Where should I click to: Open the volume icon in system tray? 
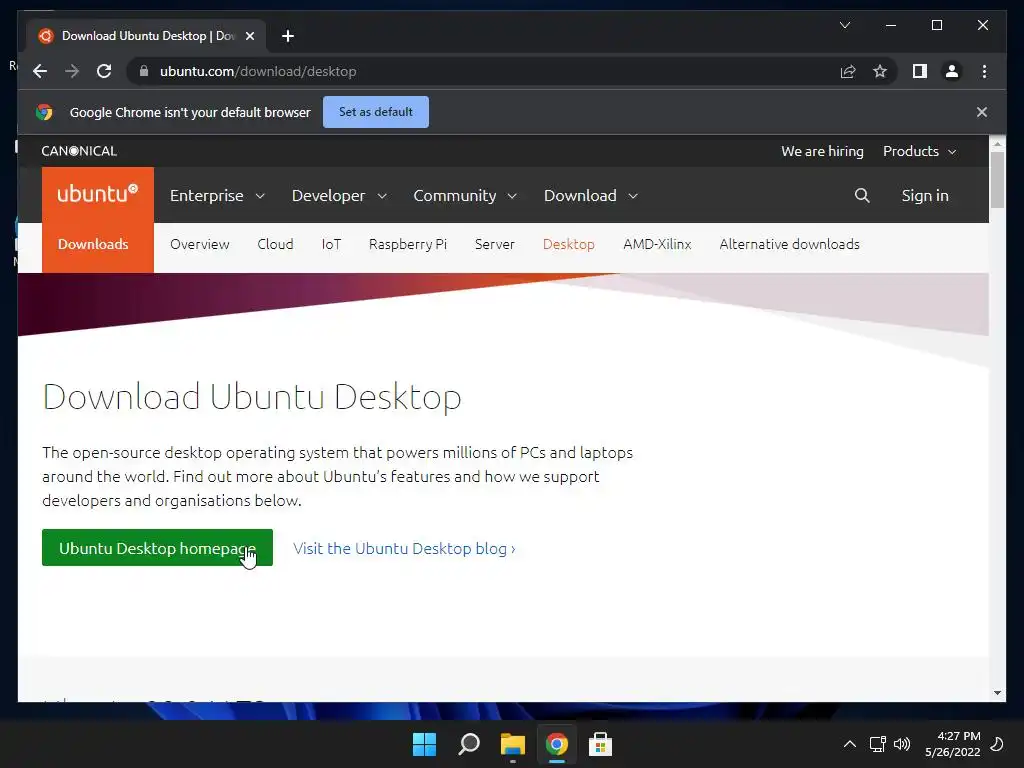[x=902, y=744]
